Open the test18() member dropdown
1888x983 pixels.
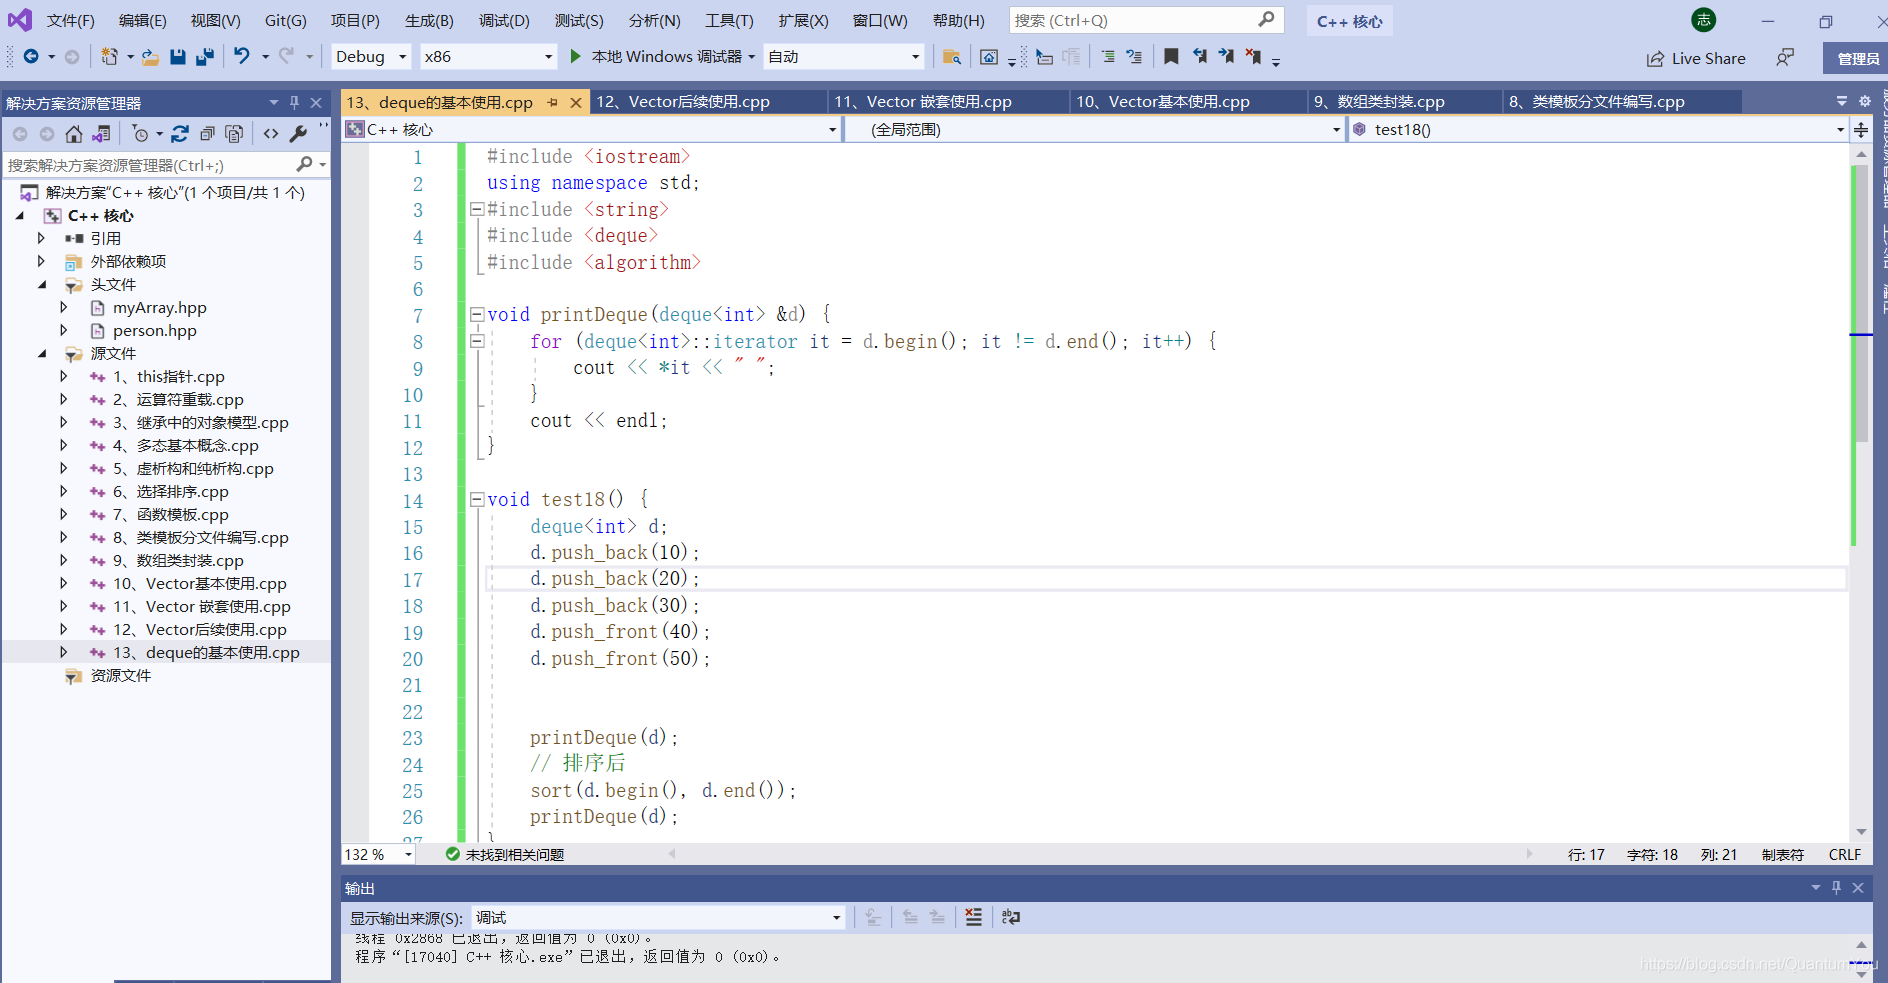pos(1598,129)
